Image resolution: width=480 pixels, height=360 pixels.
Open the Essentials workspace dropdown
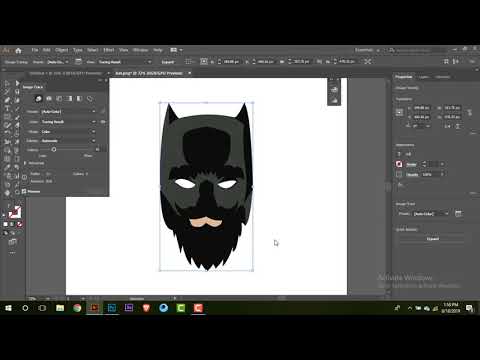coord(367,50)
